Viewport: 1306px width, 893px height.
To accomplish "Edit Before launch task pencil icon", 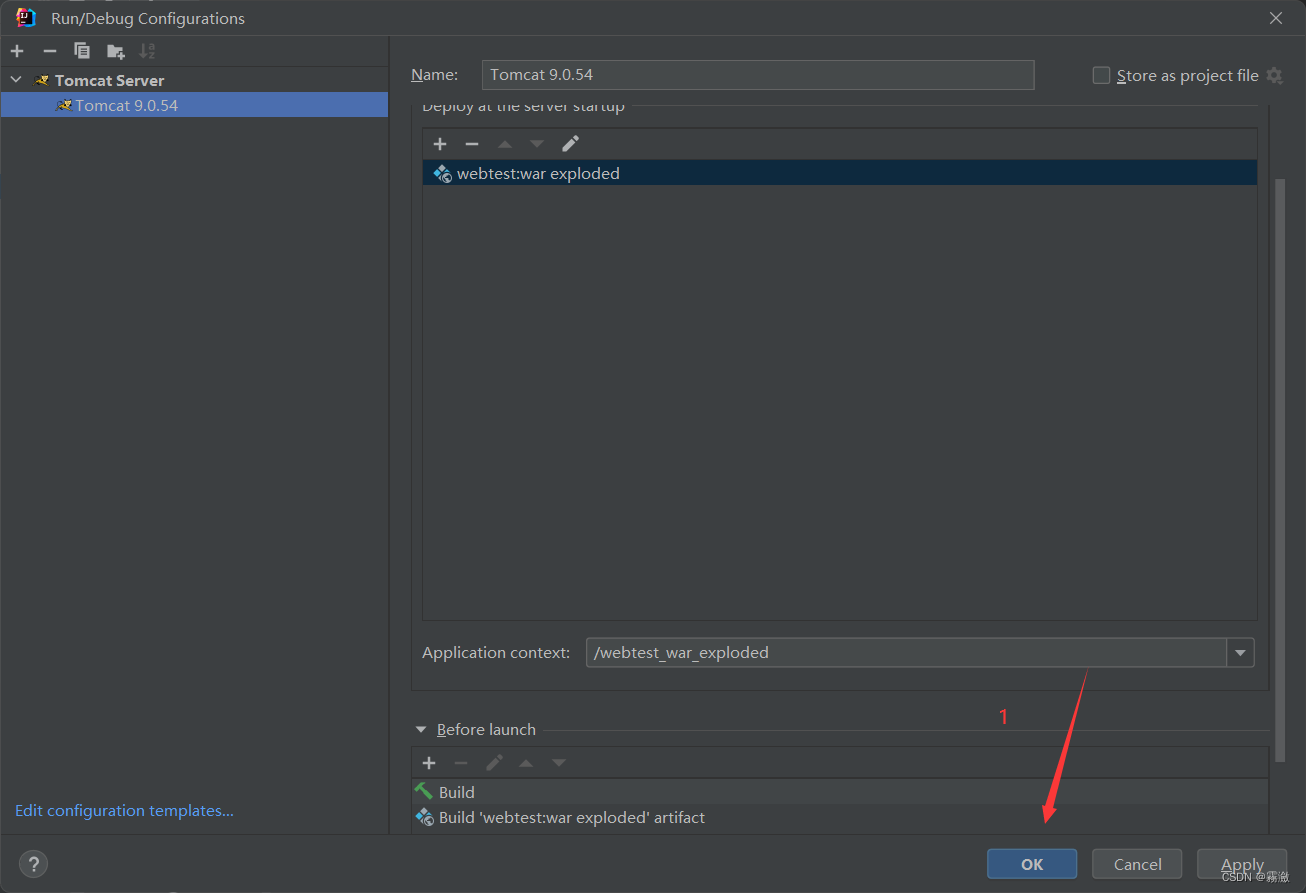I will tap(494, 763).
